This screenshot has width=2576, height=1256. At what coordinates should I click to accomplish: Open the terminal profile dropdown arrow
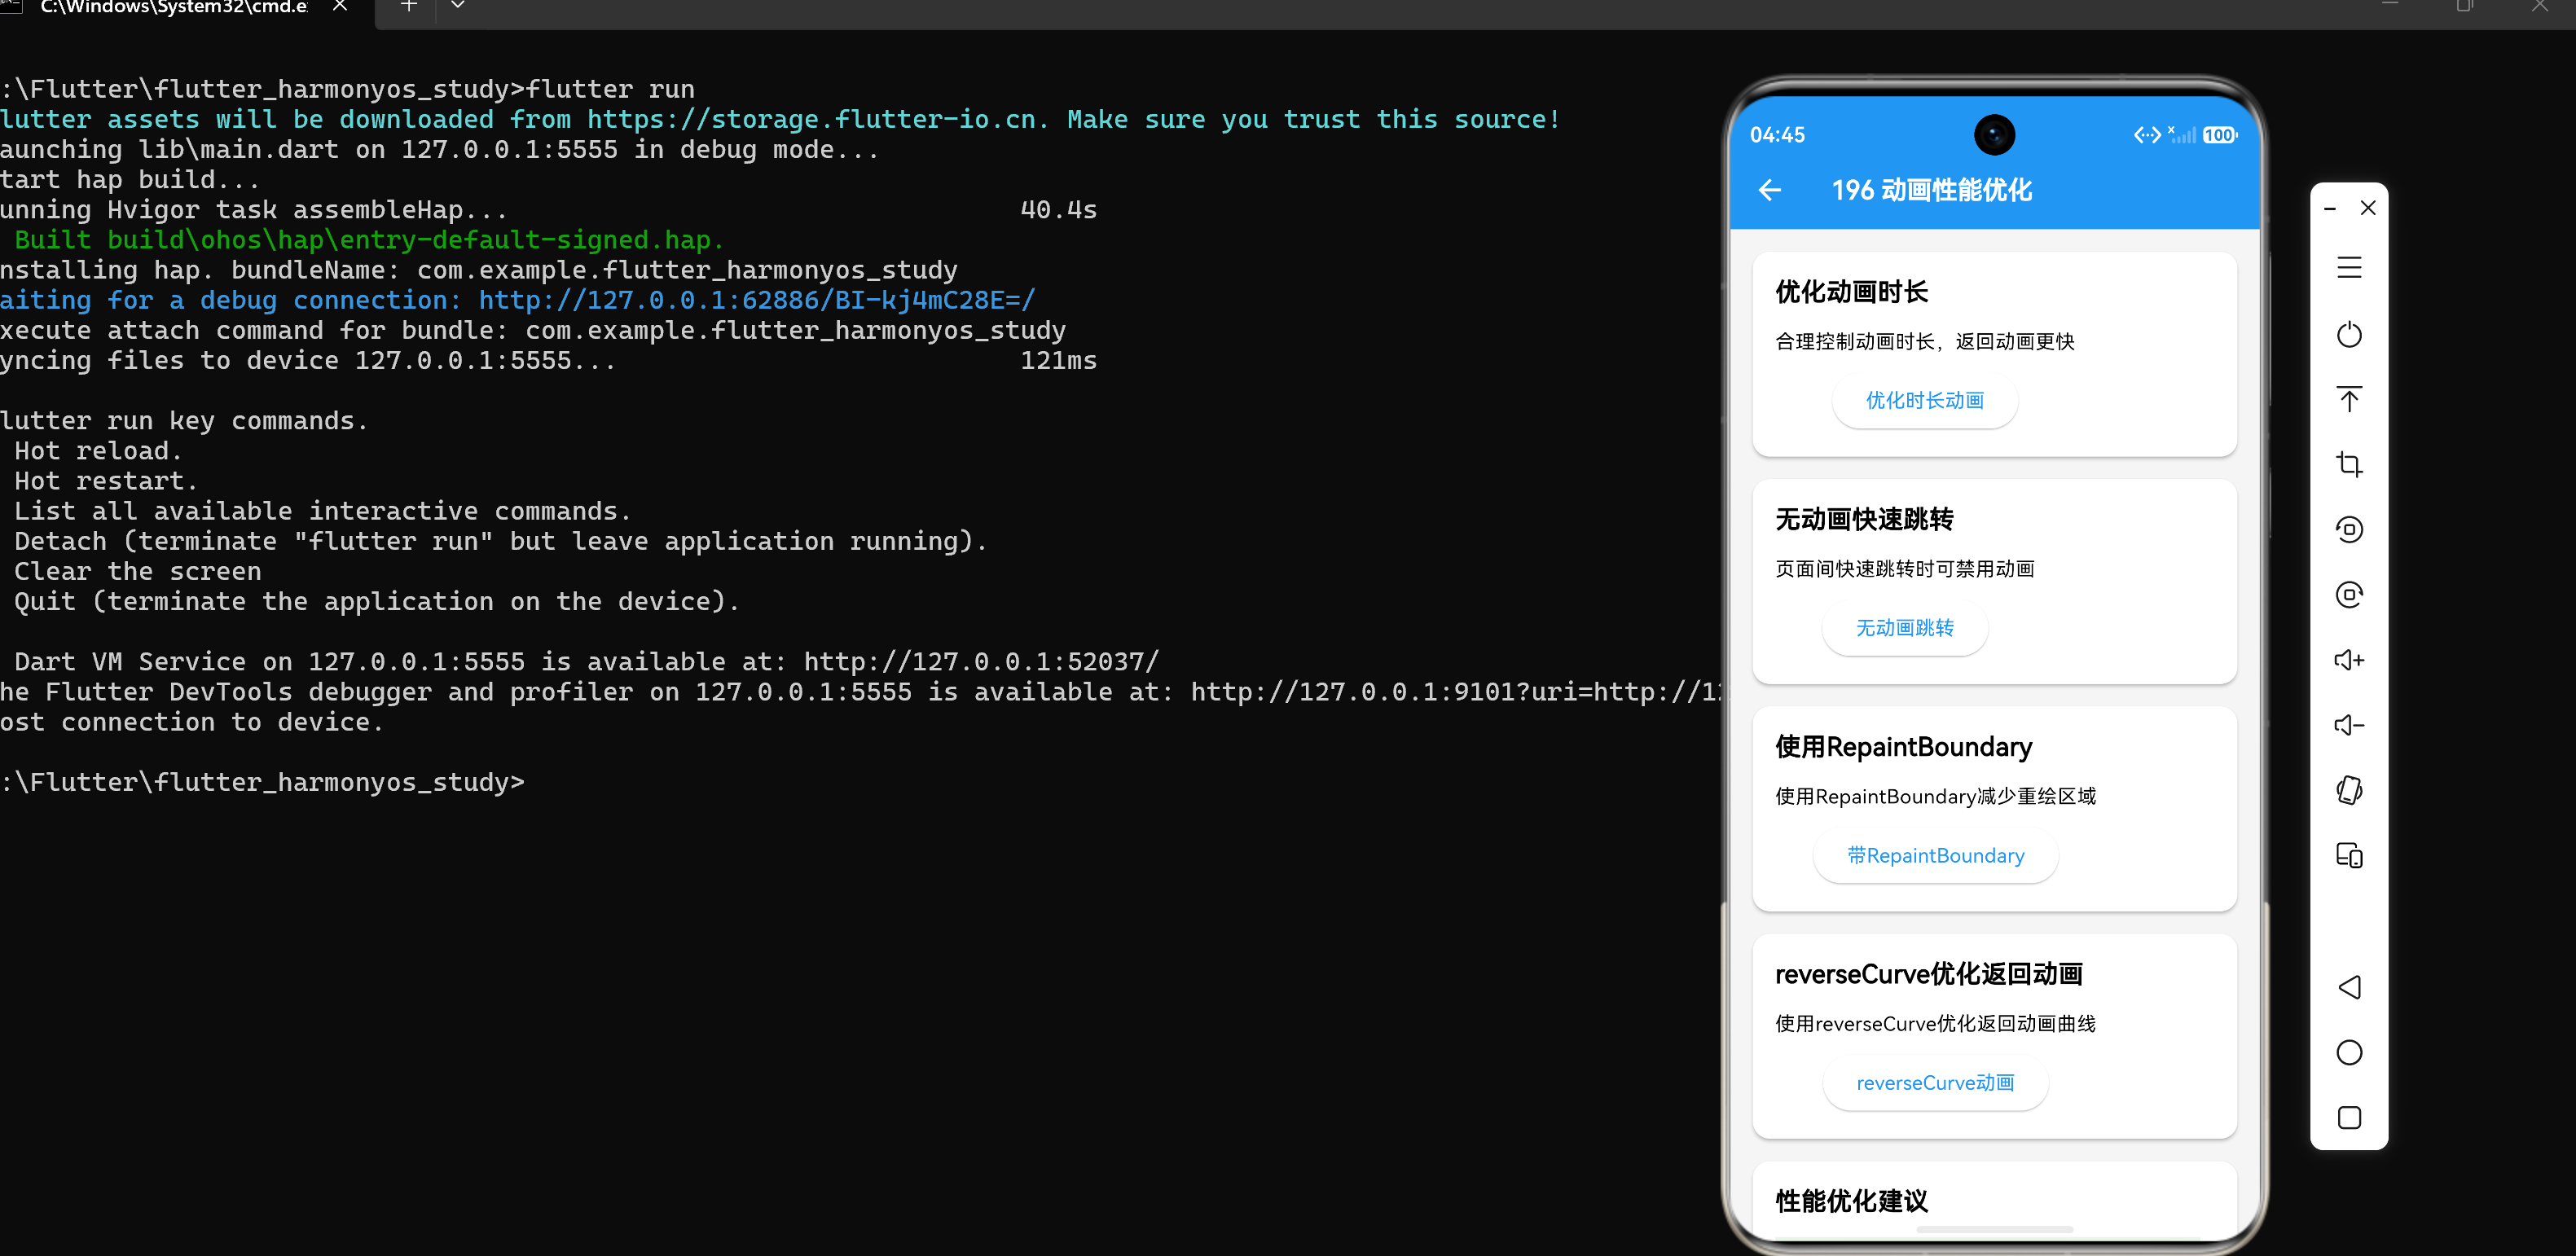tap(457, 6)
